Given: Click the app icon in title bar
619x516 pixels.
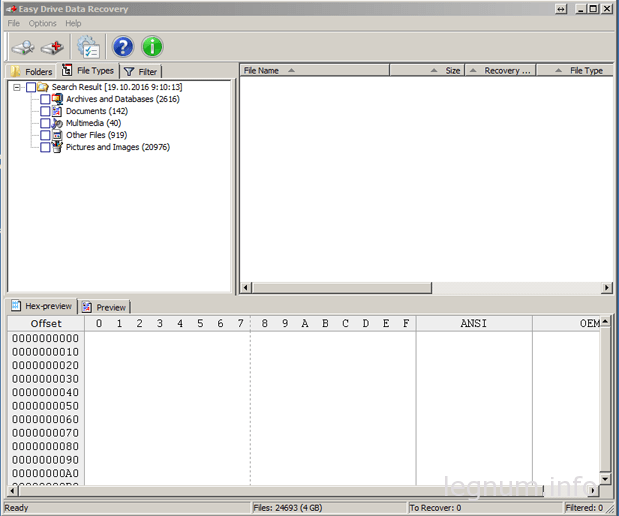Looking at the screenshot, I should [x=11, y=9].
